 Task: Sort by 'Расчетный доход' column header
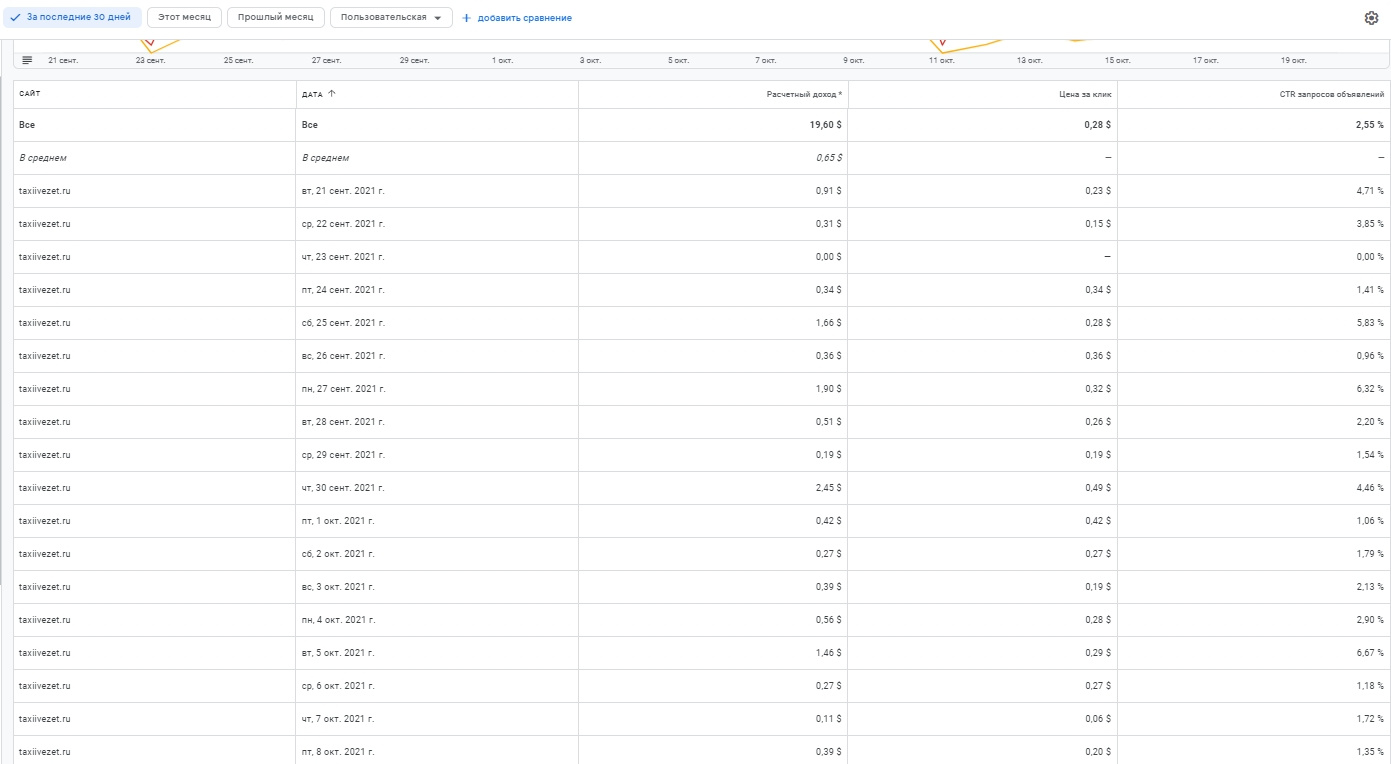[x=803, y=94]
